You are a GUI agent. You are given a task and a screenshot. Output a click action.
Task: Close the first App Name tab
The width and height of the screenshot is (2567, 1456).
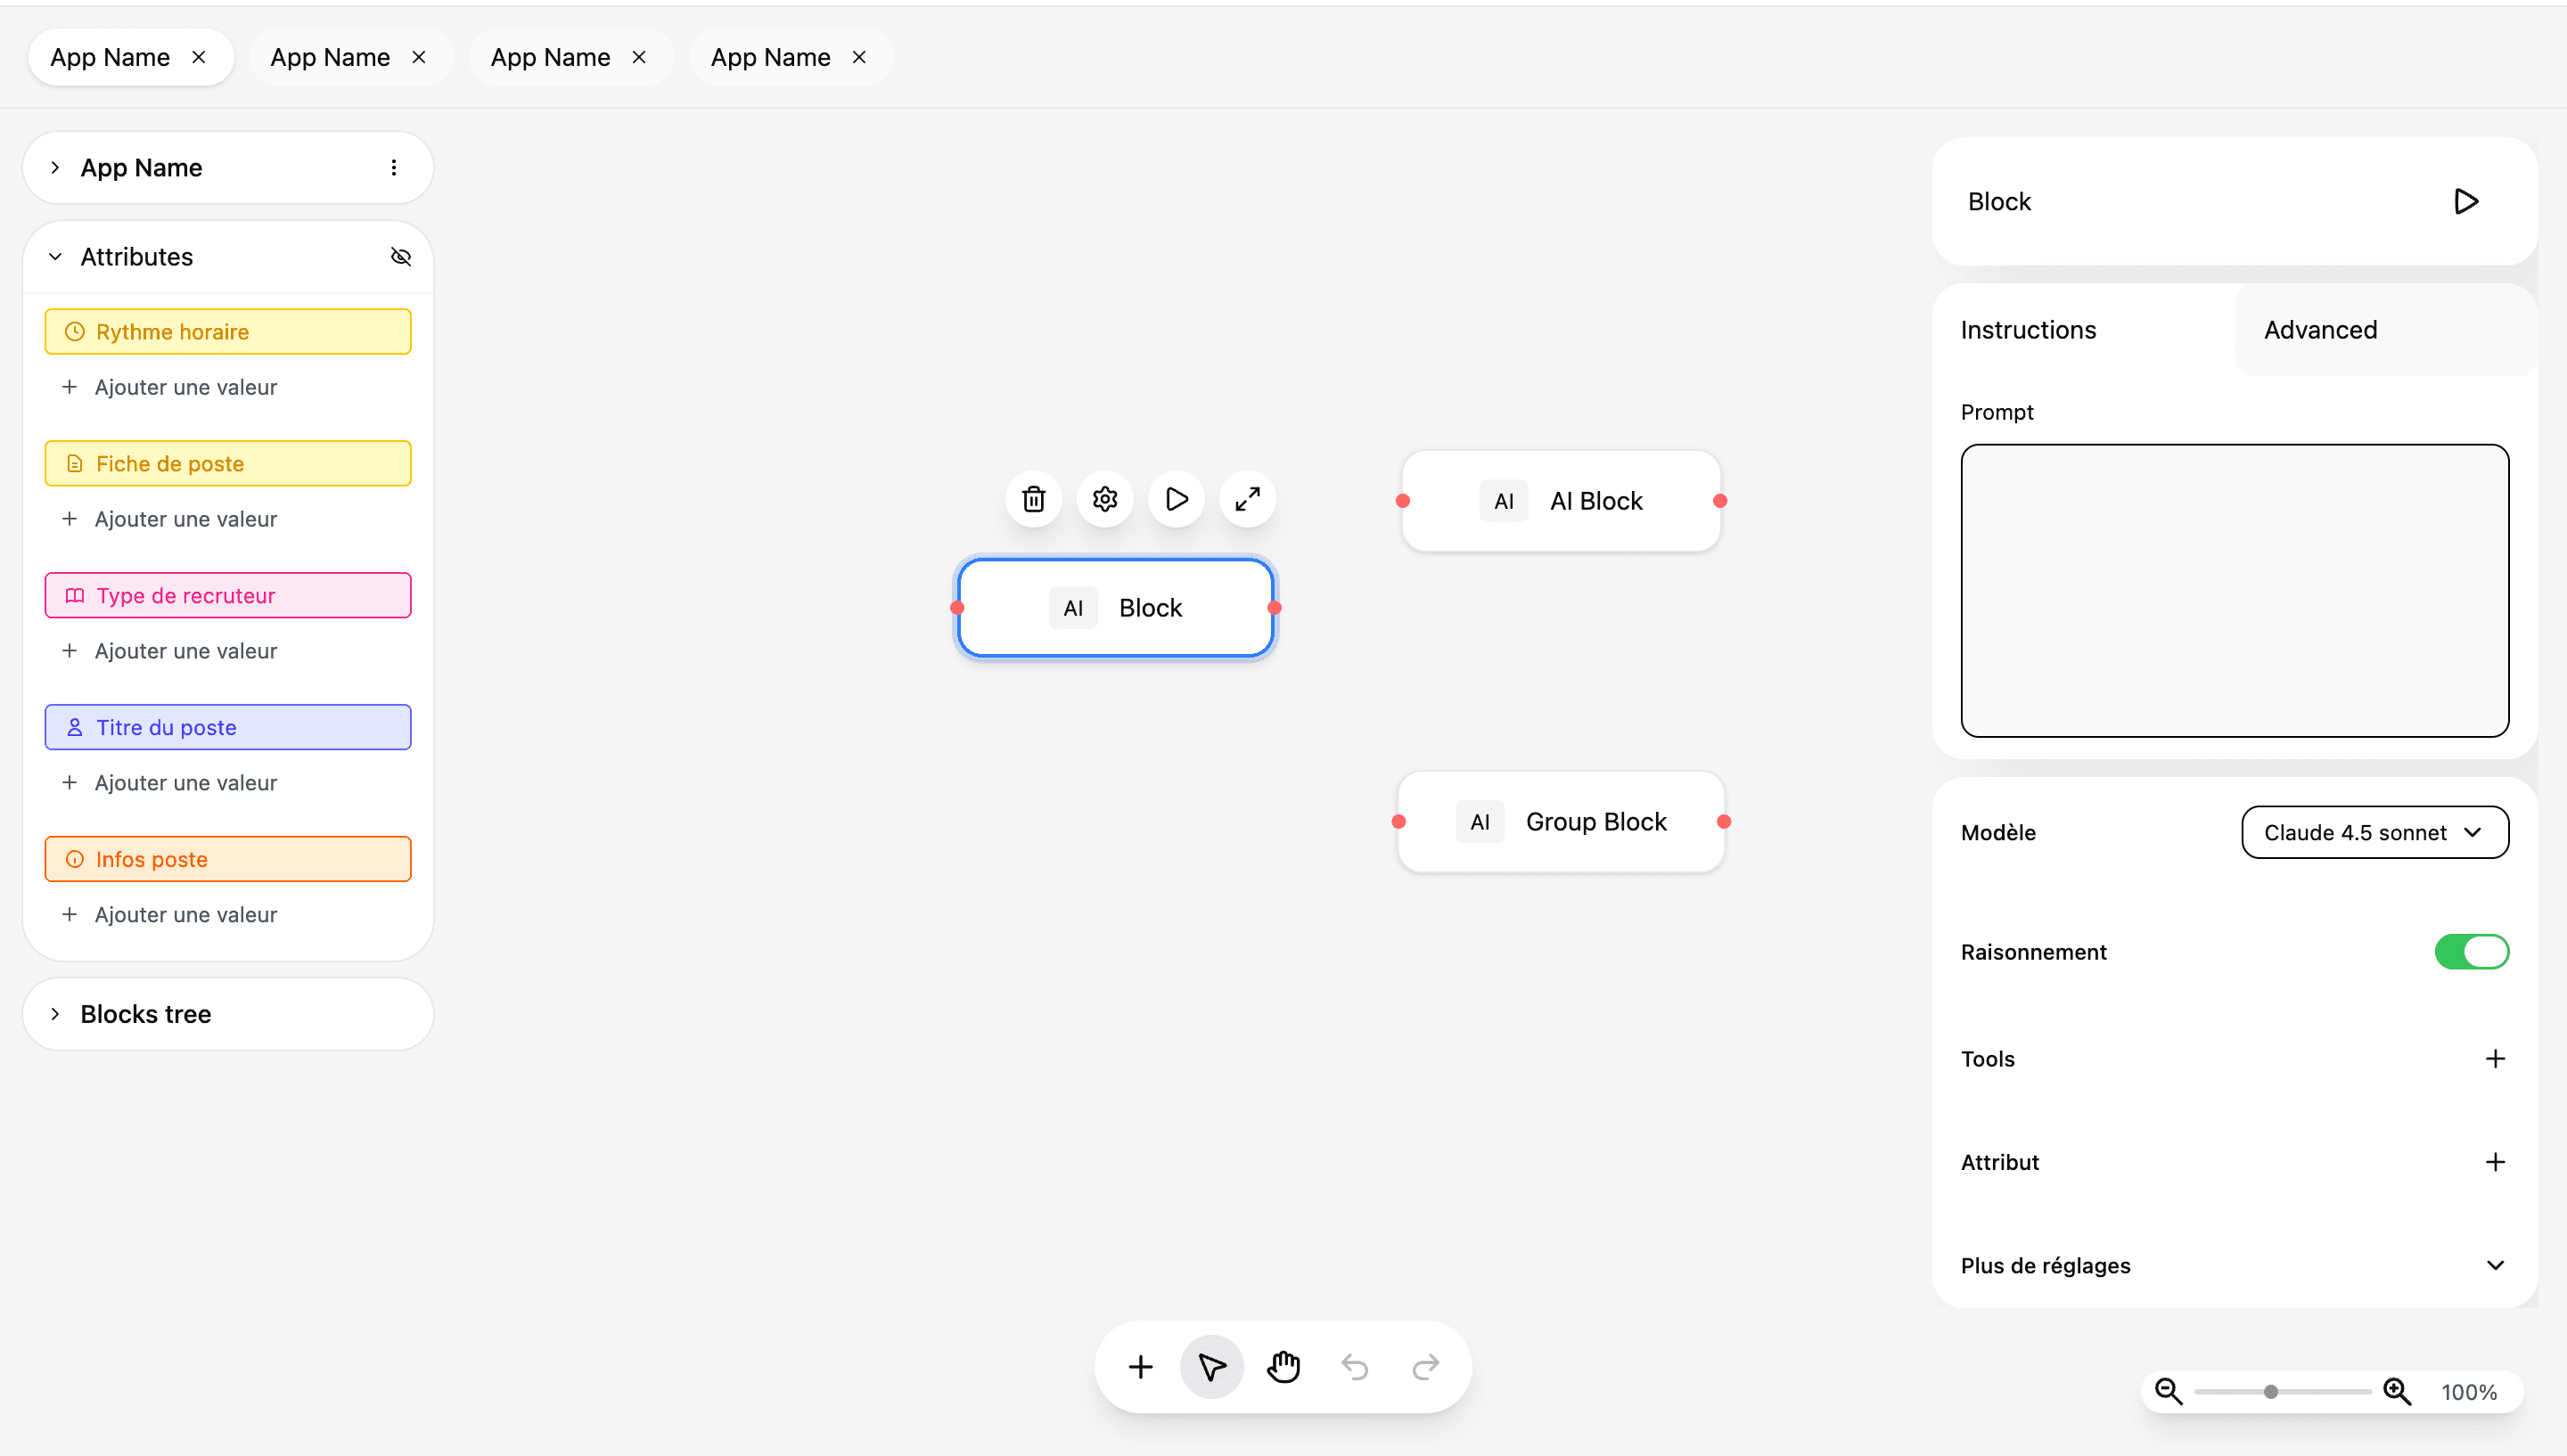(199, 57)
